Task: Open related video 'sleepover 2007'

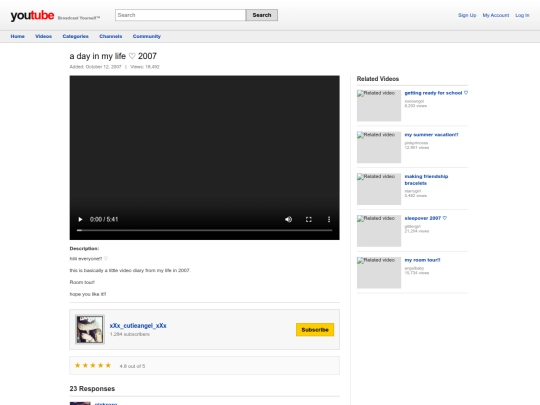Action: coord(426,218)
